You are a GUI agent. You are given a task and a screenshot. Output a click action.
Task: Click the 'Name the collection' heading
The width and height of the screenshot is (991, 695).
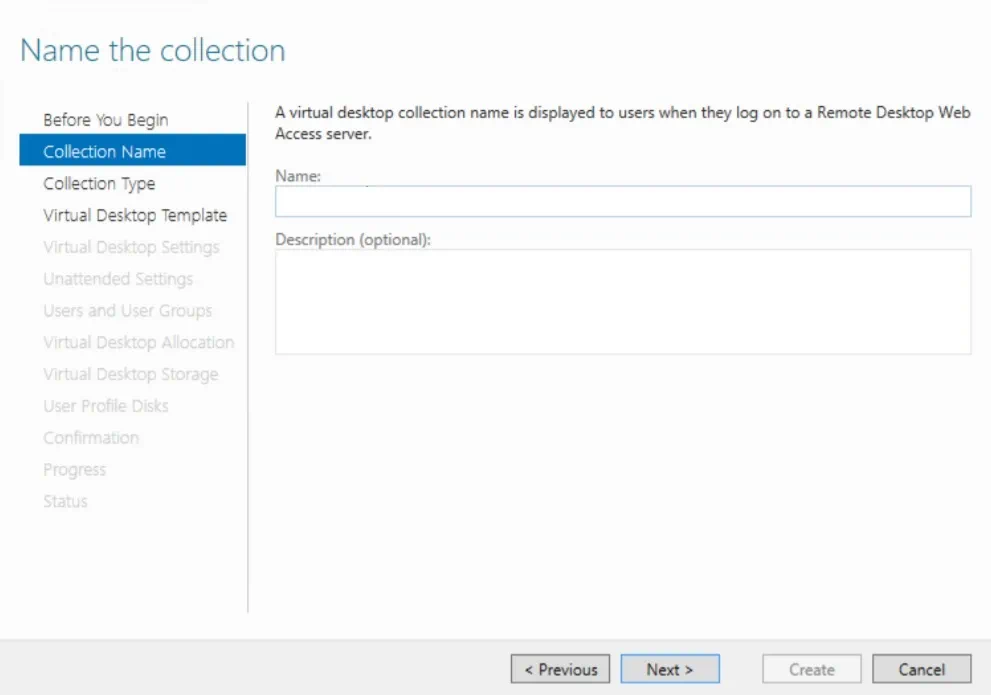click(153, 51)
